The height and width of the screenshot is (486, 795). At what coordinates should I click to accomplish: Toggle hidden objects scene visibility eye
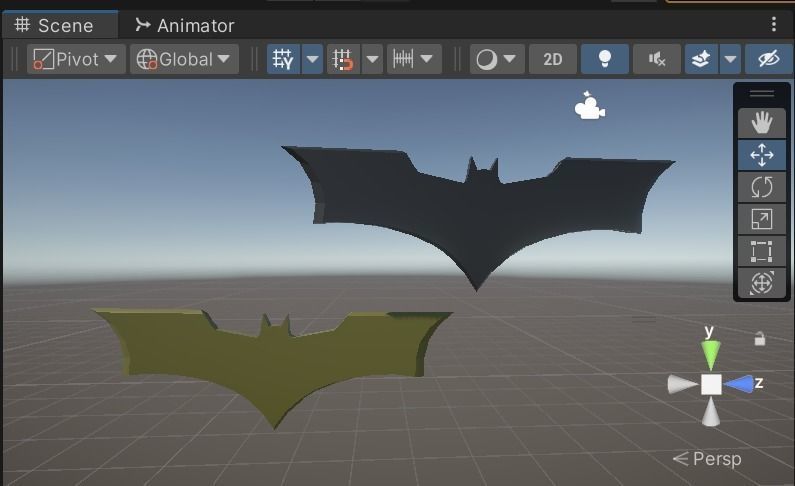point(768,59)
